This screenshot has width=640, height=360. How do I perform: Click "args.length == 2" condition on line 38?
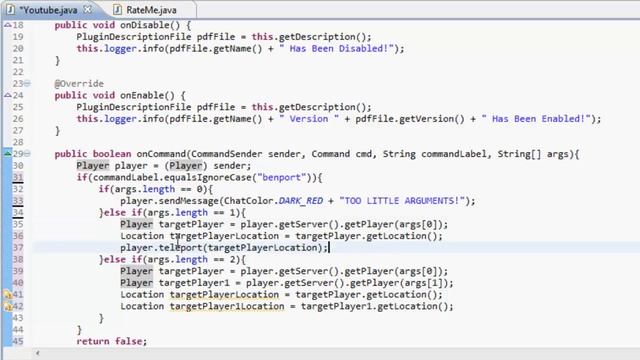(191, 260)
